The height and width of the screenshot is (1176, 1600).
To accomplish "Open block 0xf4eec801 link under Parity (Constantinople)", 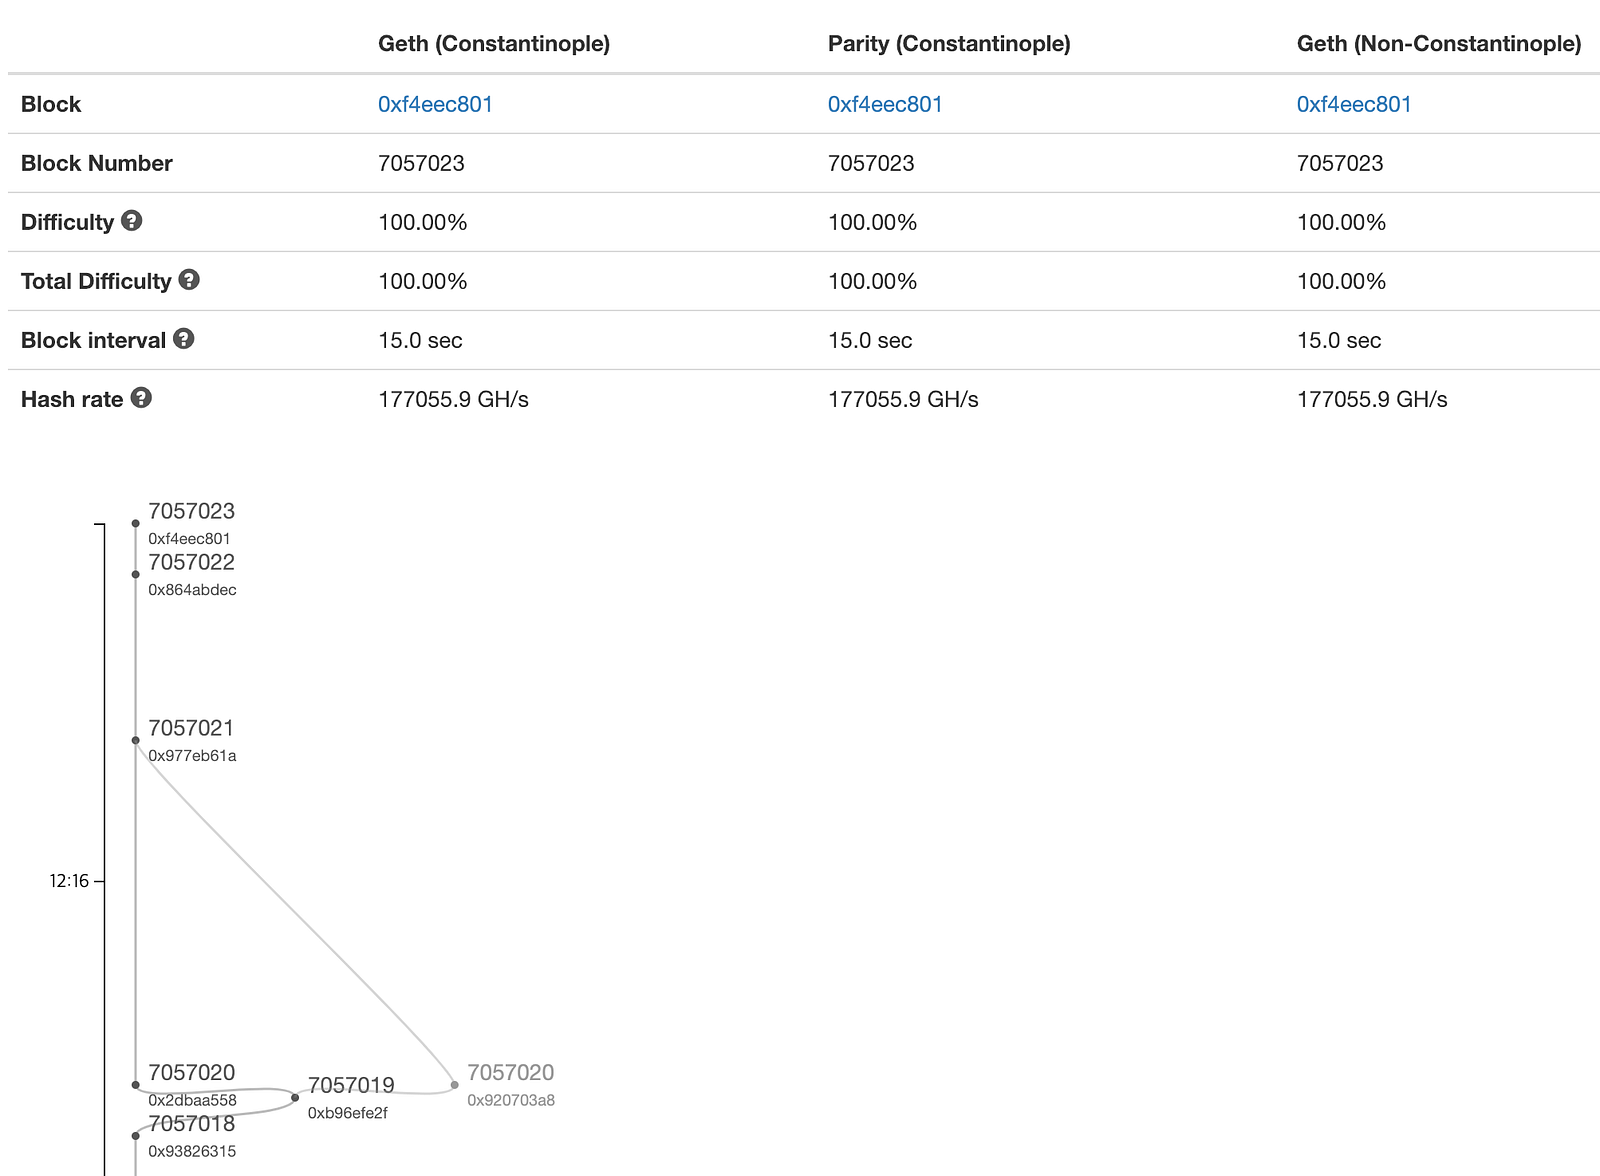I will (885, 104).
